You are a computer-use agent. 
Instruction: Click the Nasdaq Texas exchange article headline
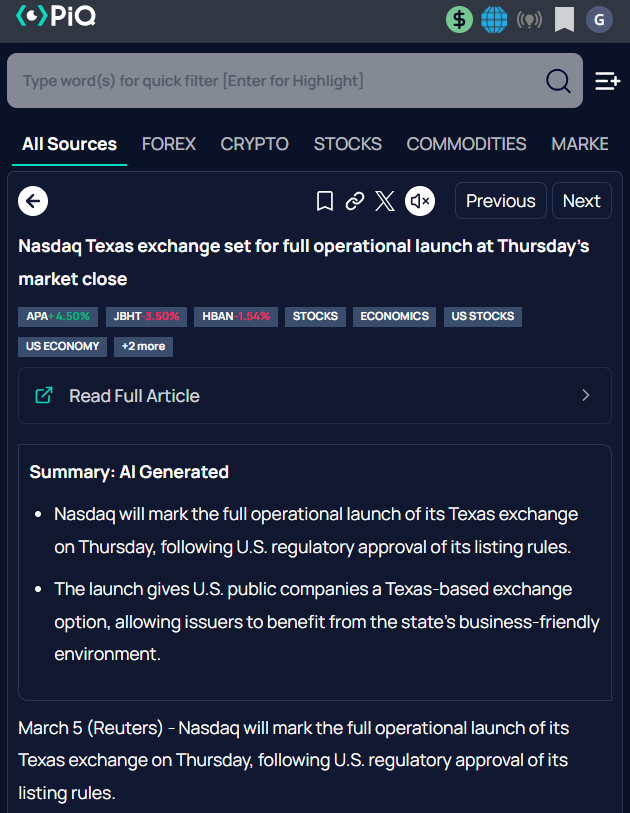click(x=304, y=262)
